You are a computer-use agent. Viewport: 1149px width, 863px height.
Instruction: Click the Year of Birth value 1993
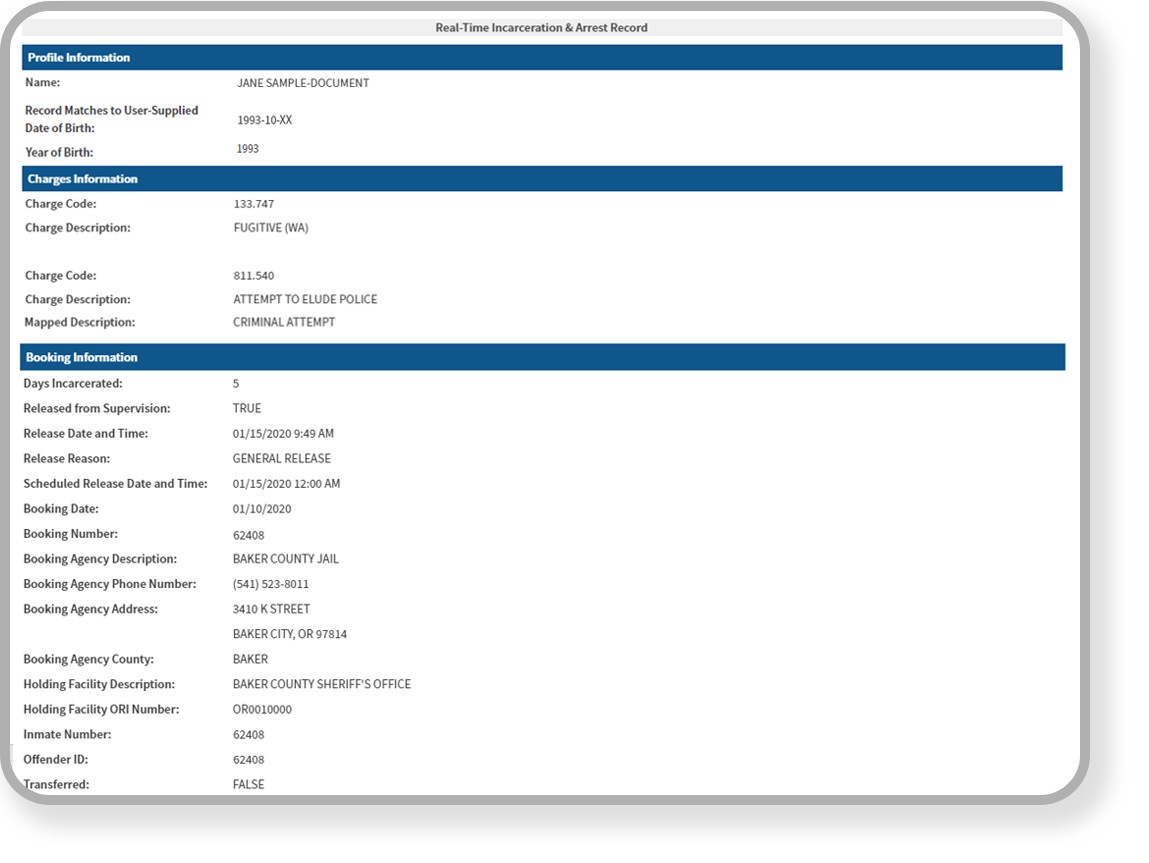pos(248,149)
